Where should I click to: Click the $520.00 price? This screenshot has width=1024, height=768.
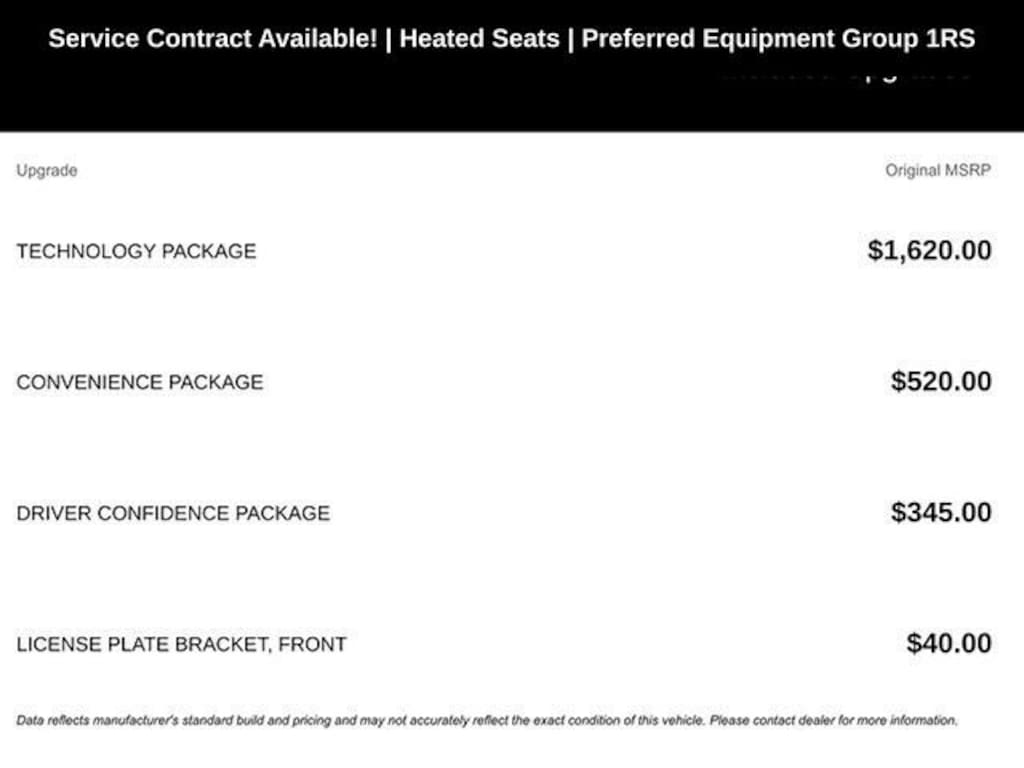[941, 381]
